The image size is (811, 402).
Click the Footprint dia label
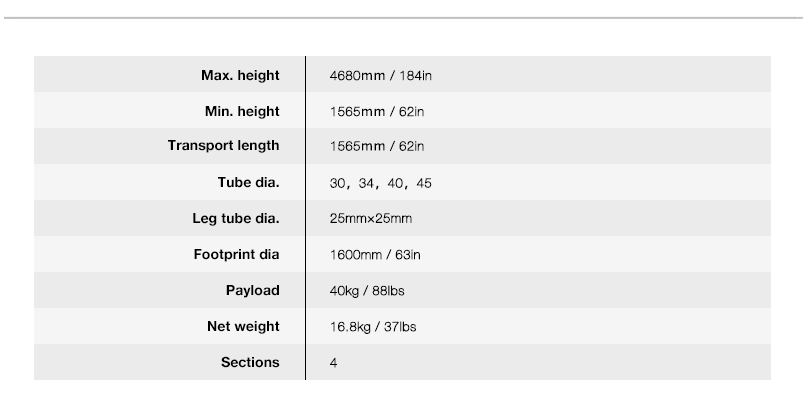coord(236,255)
